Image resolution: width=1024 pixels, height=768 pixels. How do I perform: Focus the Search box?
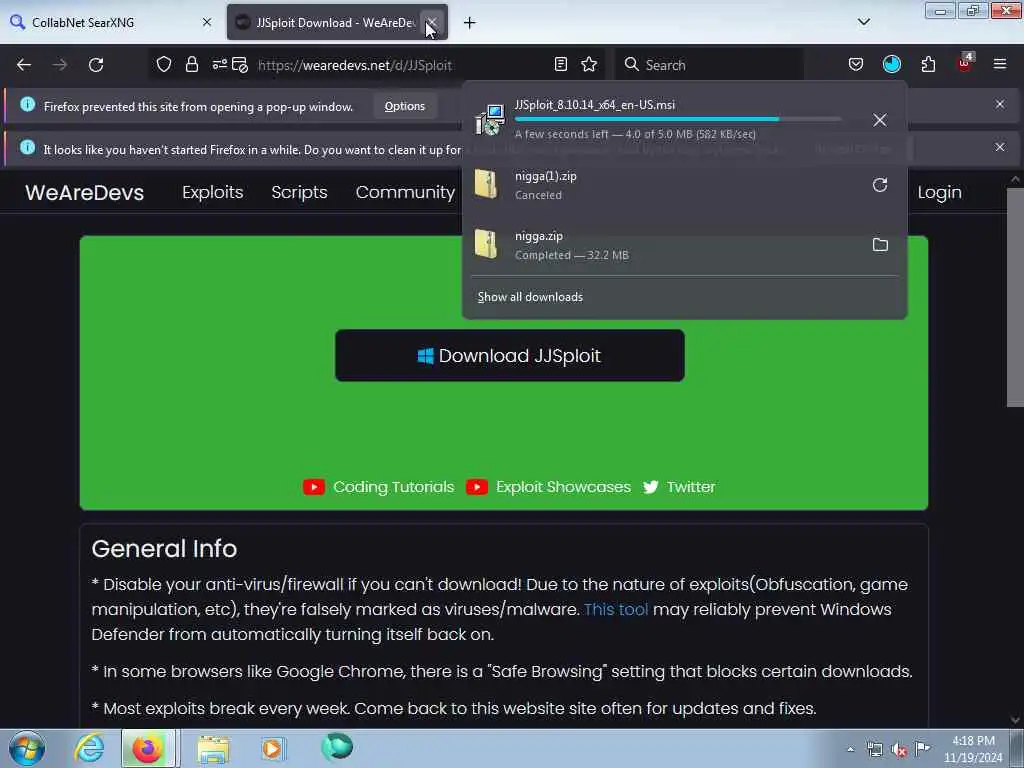(709, 65)
